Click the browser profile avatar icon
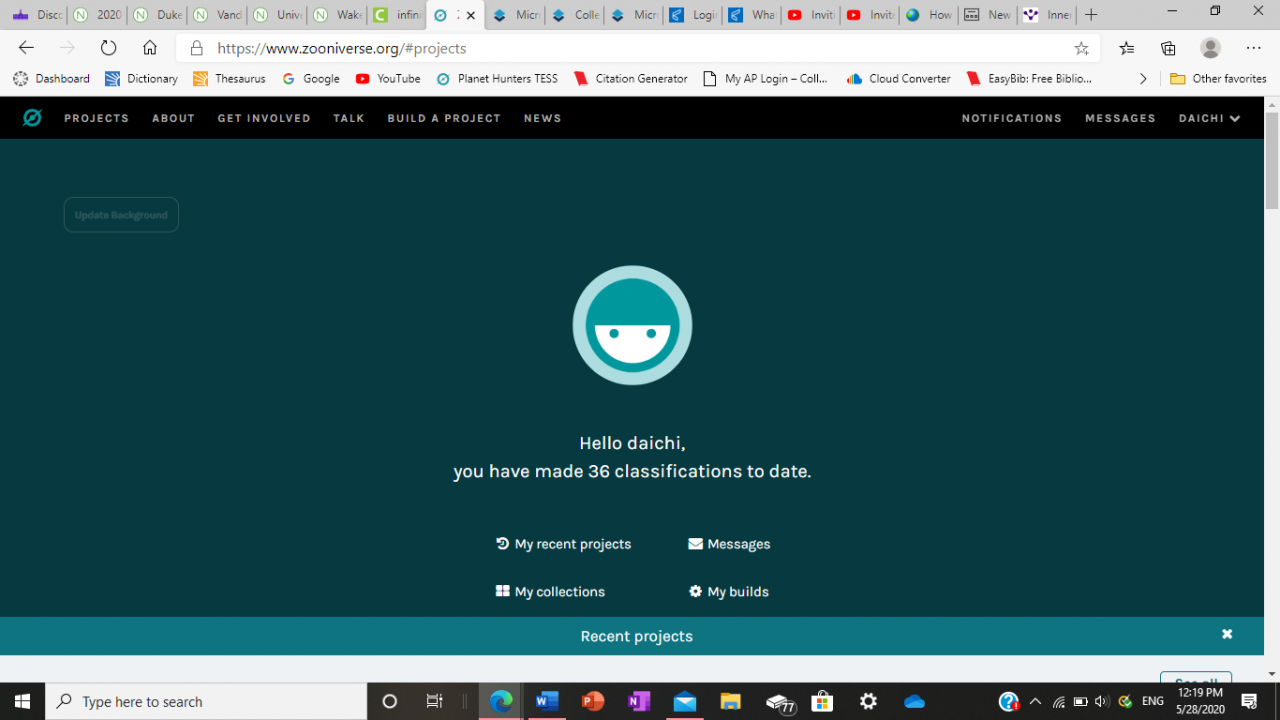The height and width of the screenshot is (720, 1280). pyautogui.click(x=1211, y=48)
